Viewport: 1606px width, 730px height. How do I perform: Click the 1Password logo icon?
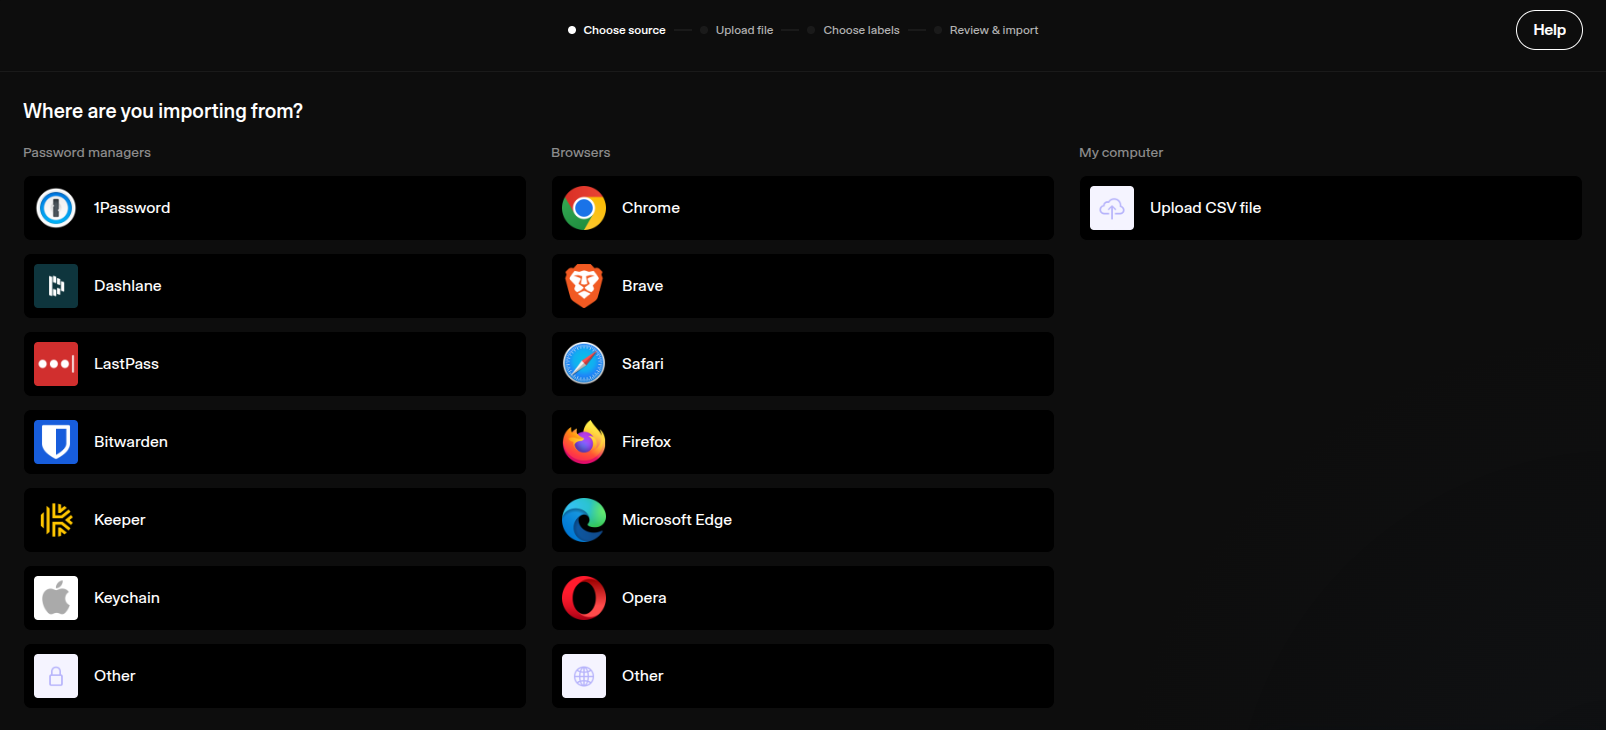pos(56,208)
